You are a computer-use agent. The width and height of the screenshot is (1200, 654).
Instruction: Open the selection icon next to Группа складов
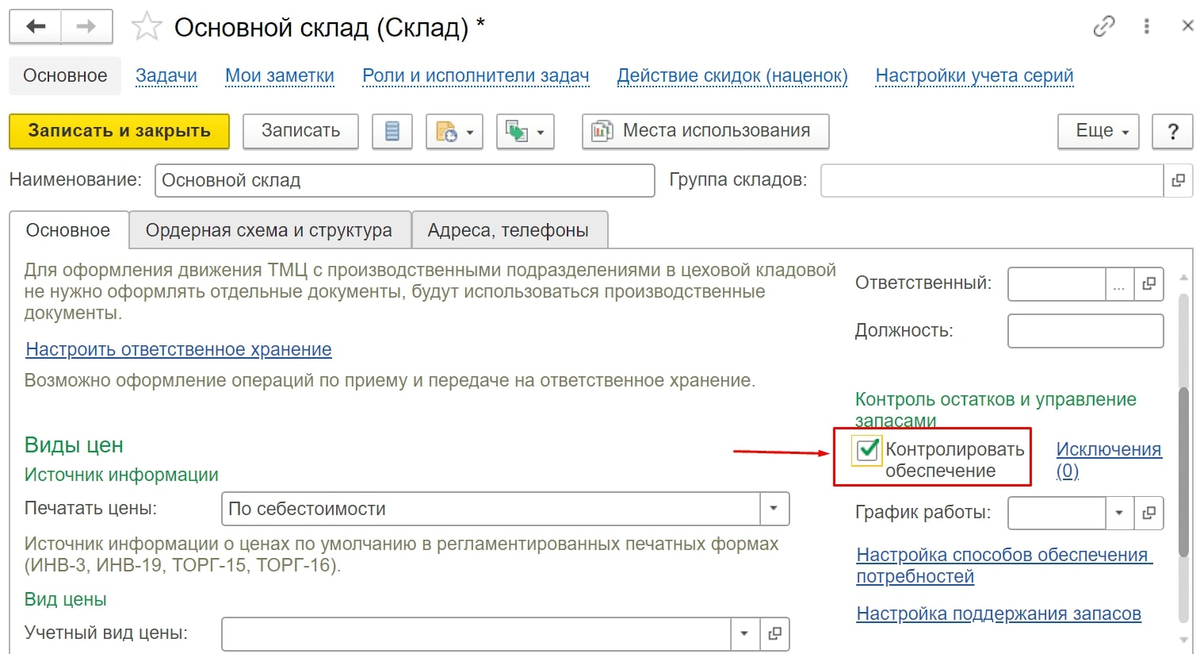[x=1179, y=181]
